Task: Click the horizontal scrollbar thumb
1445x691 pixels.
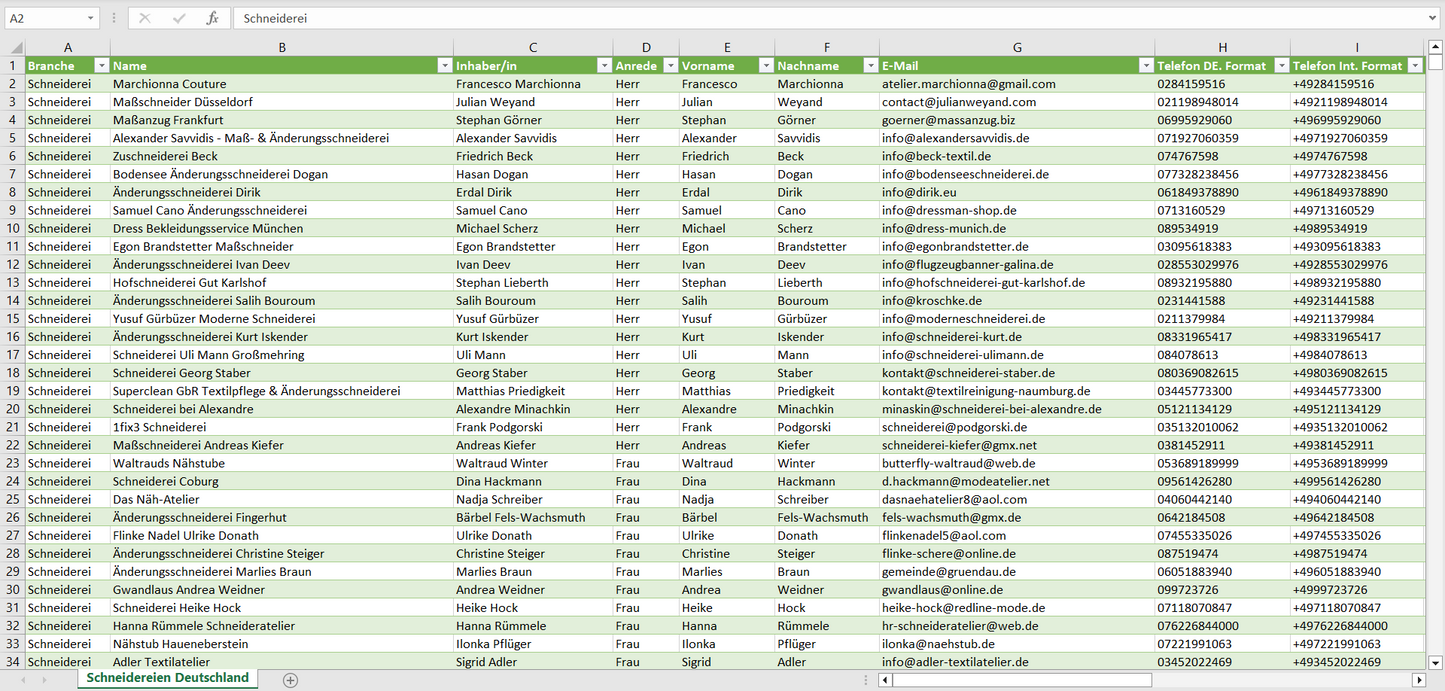Action: click(1020, 680)
